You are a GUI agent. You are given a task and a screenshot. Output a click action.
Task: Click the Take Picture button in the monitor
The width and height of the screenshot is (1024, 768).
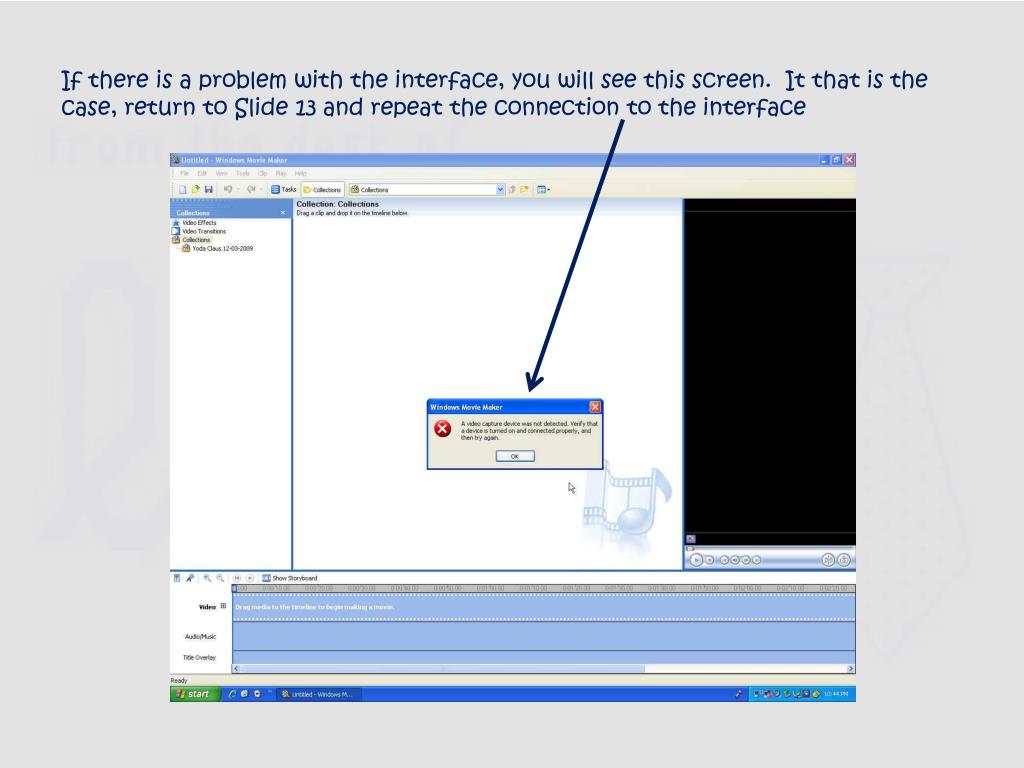[x=844, y=560]
